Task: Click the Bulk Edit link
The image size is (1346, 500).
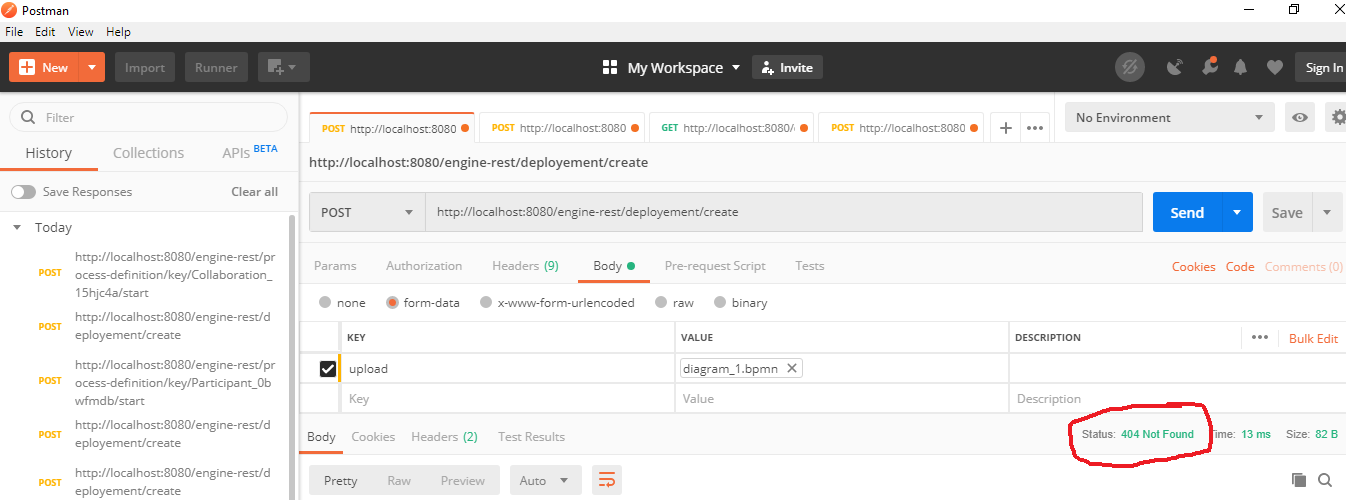Action: [1313, 338]
